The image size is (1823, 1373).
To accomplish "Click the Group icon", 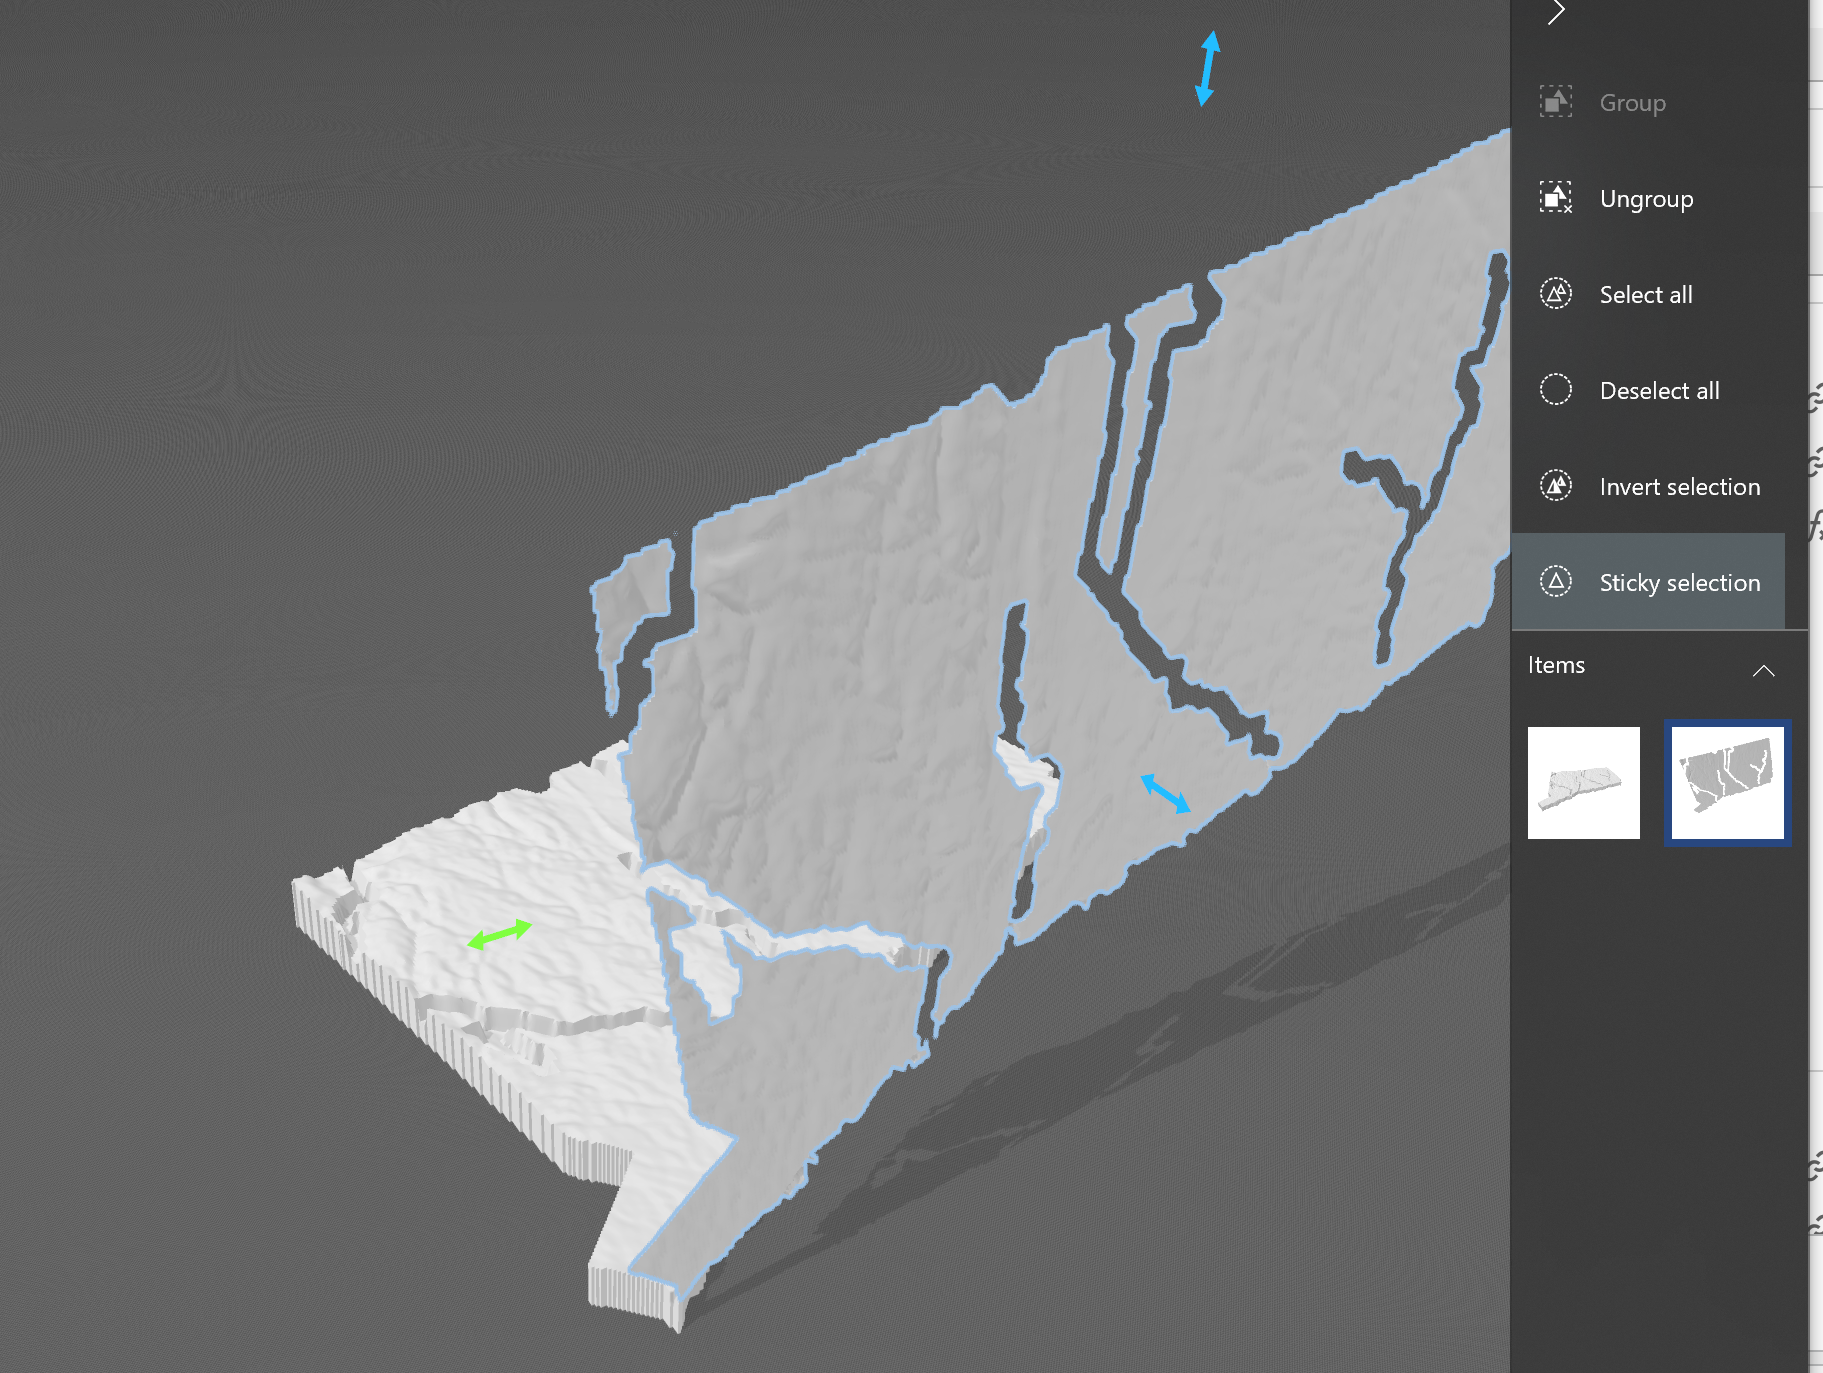I will pos(1555,102).
